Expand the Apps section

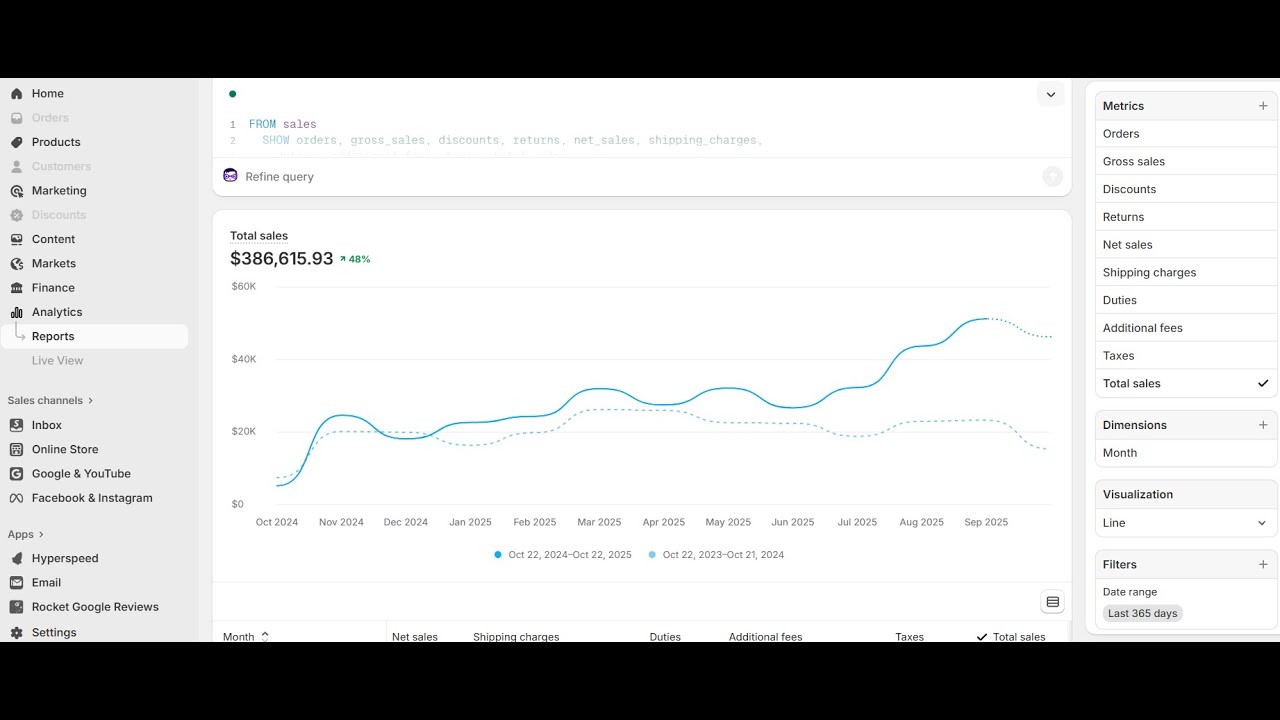[26, 534]
